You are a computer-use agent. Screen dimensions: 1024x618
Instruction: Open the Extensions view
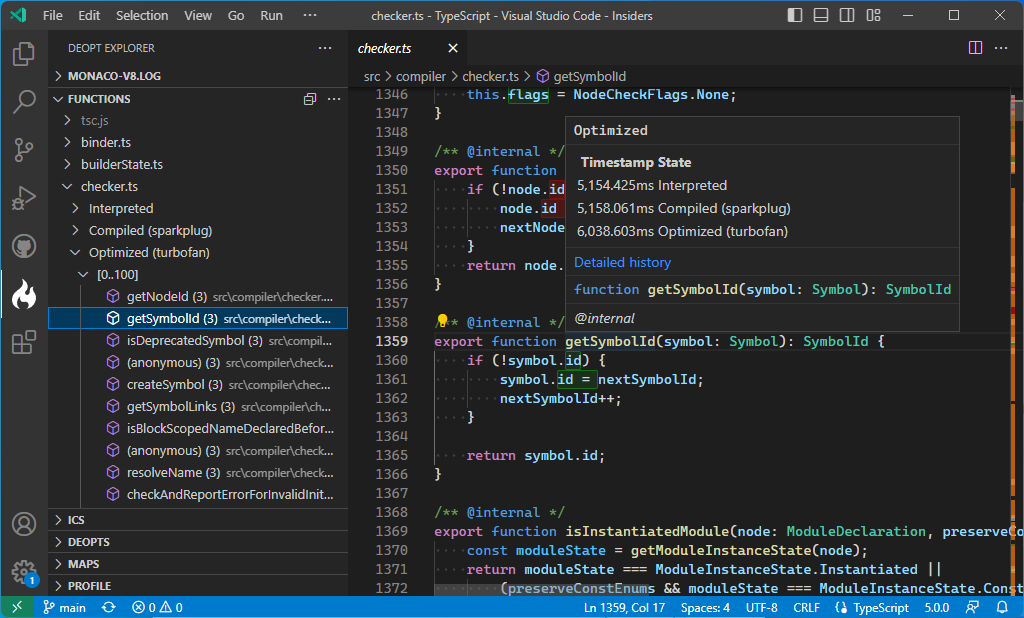24,343
